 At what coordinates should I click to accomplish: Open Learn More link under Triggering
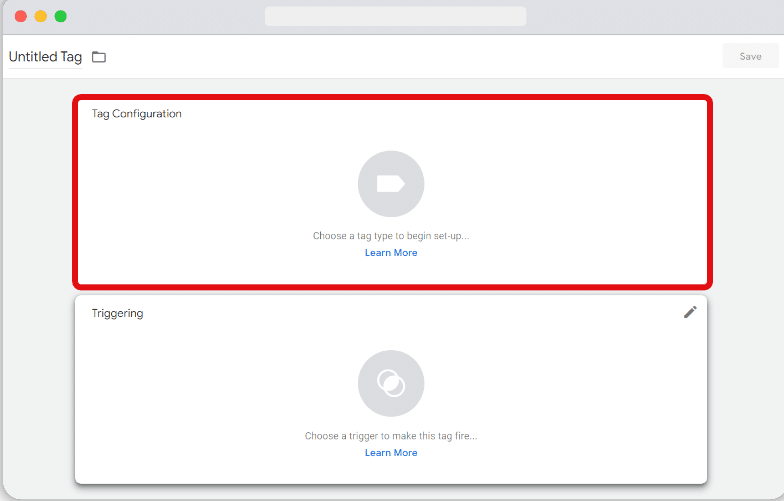(391, 453)
